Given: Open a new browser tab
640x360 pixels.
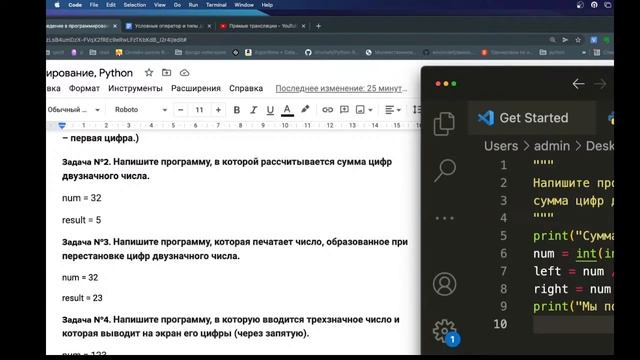Looking at the screenshot, I should point(318,26).
